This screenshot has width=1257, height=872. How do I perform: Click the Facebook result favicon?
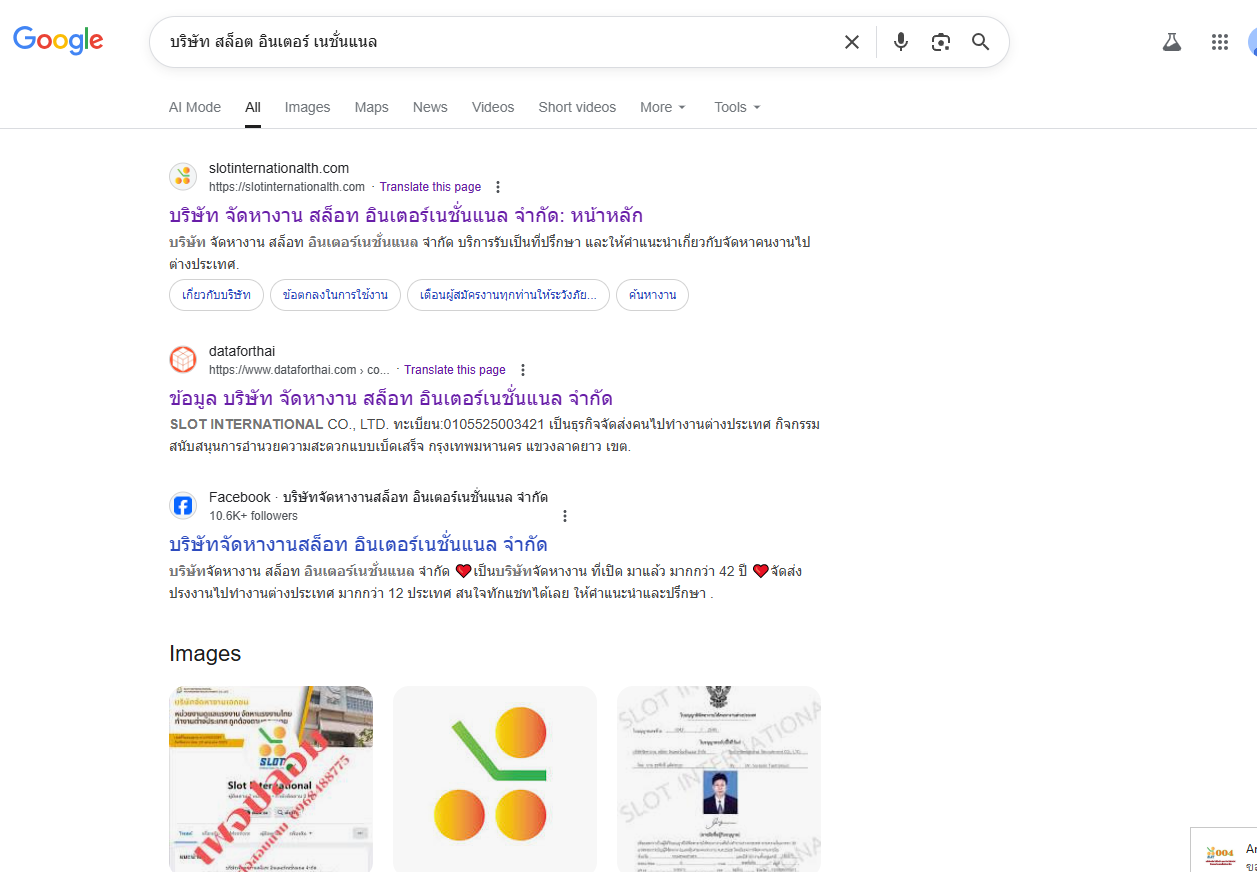(183, 506)
